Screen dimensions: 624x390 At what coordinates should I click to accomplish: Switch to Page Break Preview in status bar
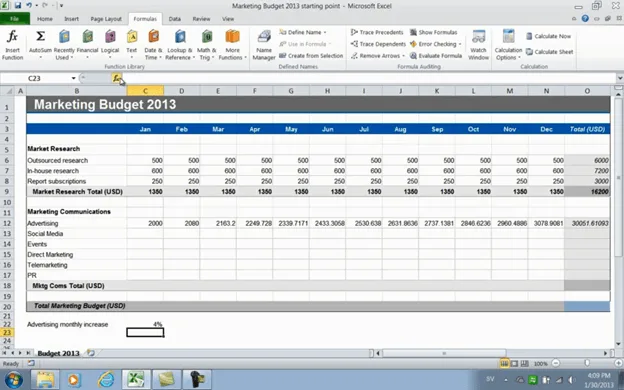(525, 363)
